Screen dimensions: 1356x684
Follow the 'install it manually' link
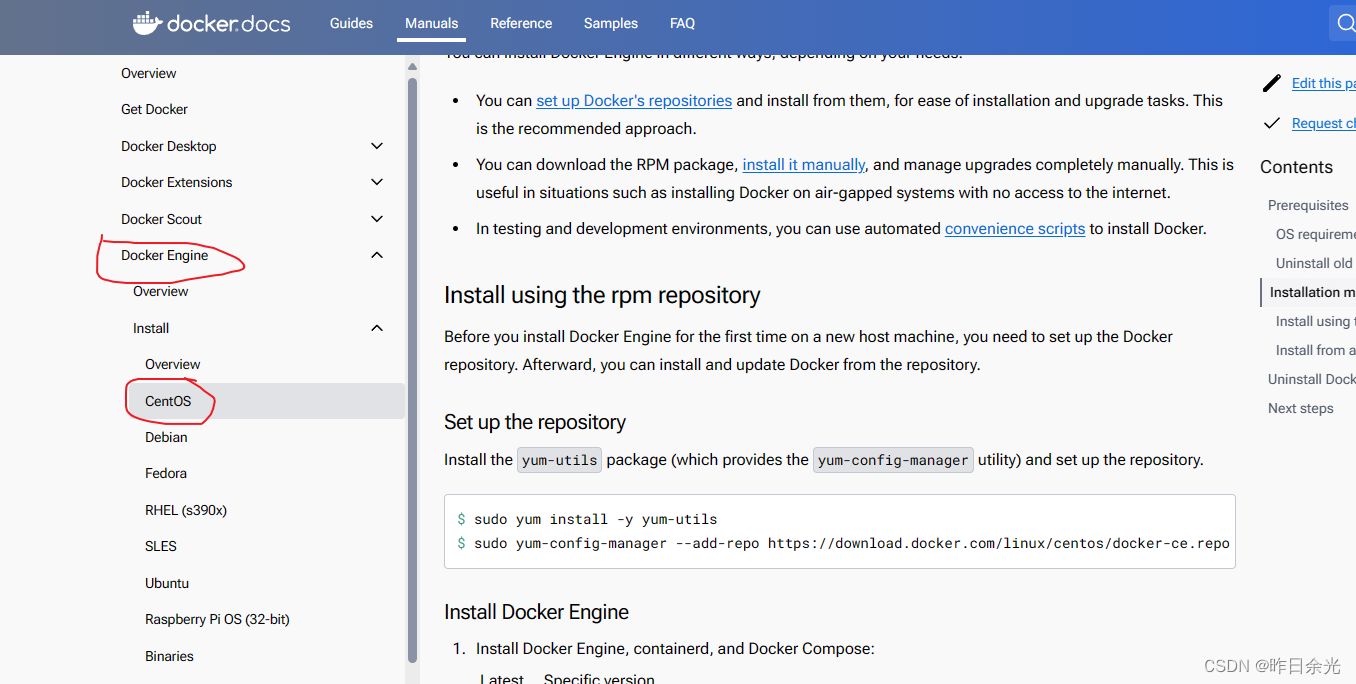point(804,164)
